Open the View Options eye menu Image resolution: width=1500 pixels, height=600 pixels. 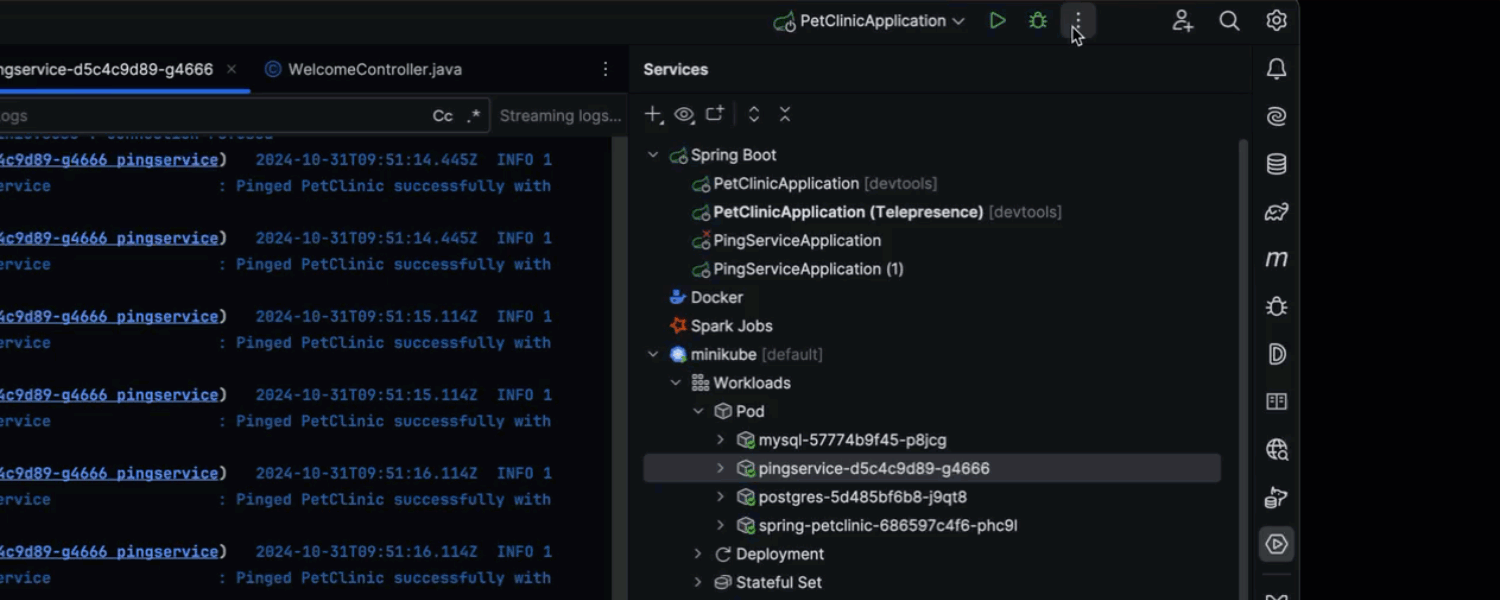point(684,115)
